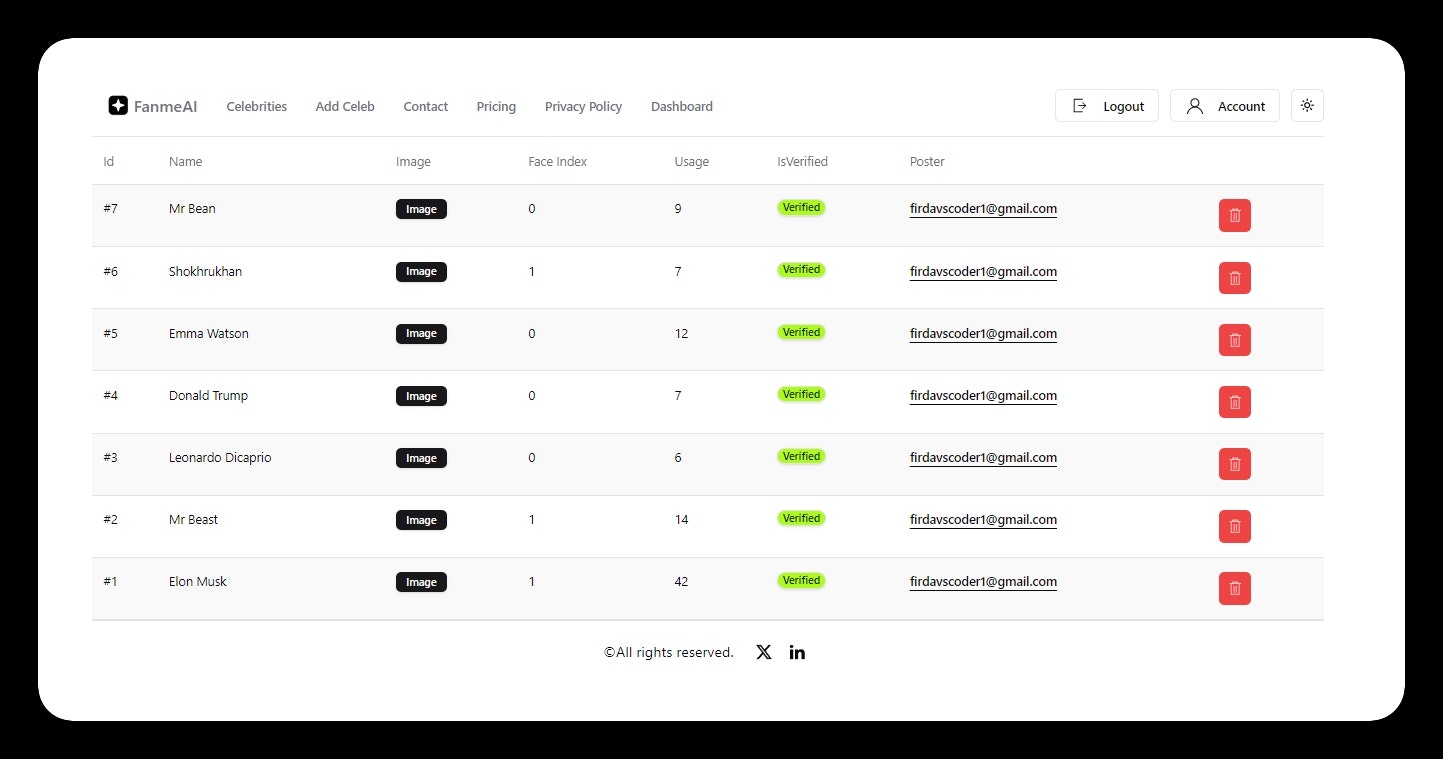1443x759 pixels.
Task: Click poster email in Shokhrukhan row
Action: pyautogui.click(x=983, y=271)
